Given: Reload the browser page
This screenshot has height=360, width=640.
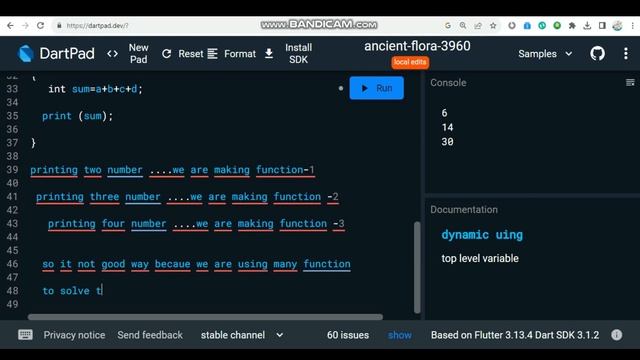Looking at the screenshot, I should 40,26.
